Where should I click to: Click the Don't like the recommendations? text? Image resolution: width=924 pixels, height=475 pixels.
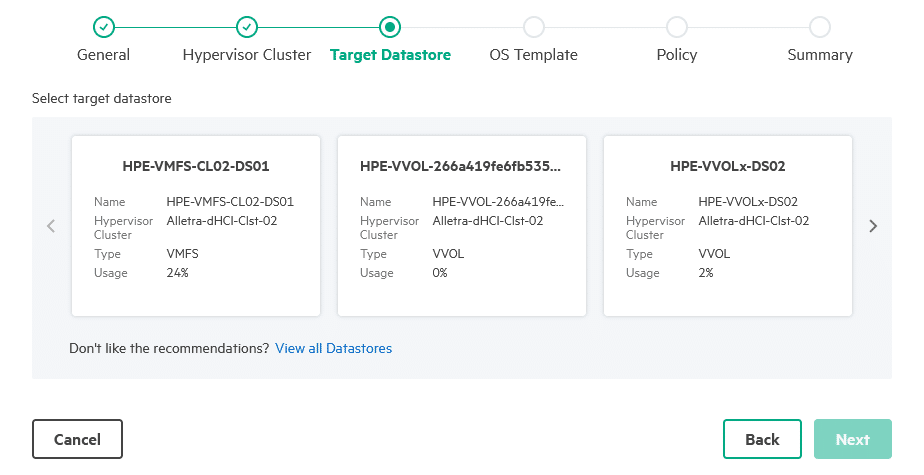[x=169, y=348]
